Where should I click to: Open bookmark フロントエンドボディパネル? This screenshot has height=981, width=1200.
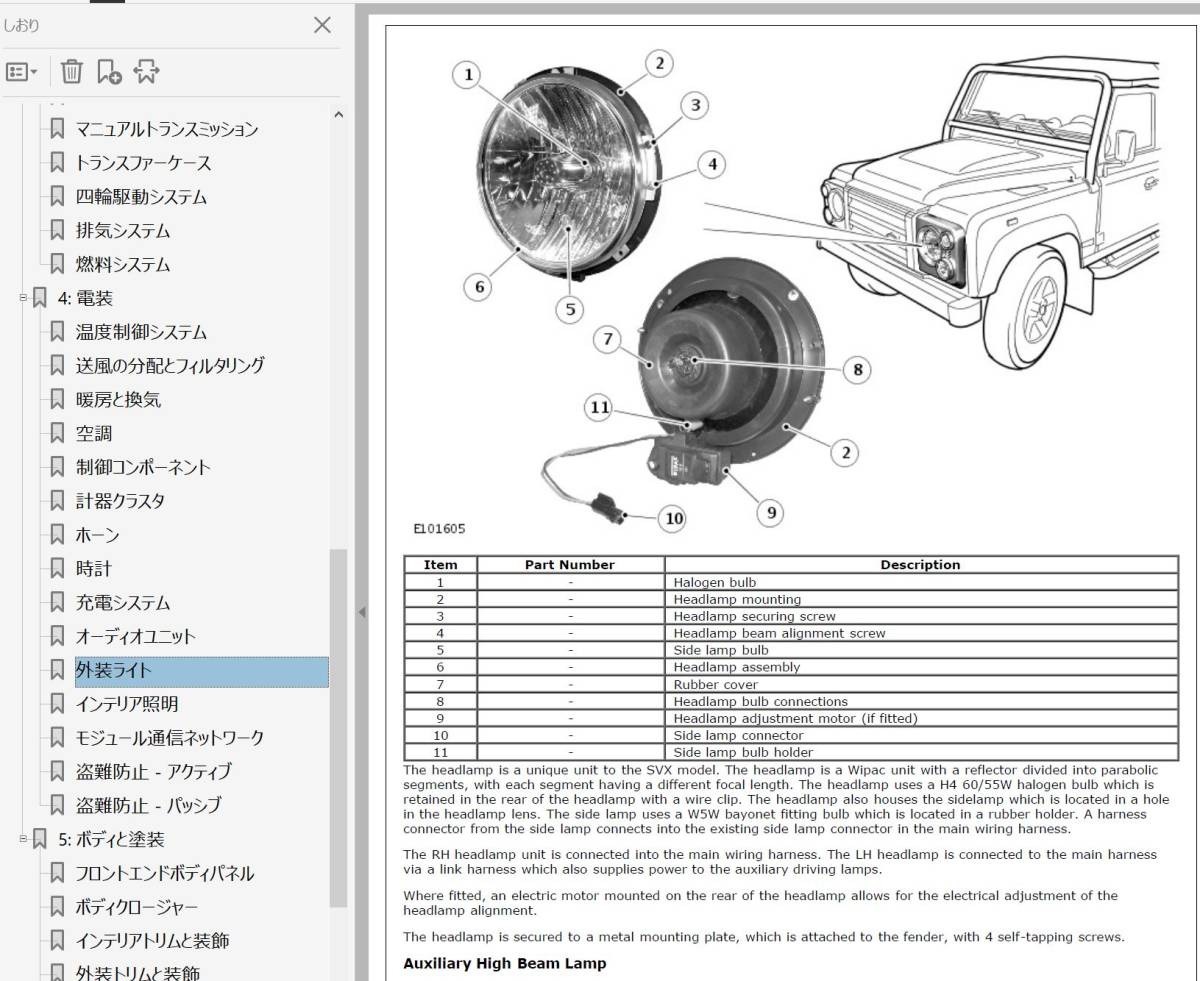click(x=165, y=873)
